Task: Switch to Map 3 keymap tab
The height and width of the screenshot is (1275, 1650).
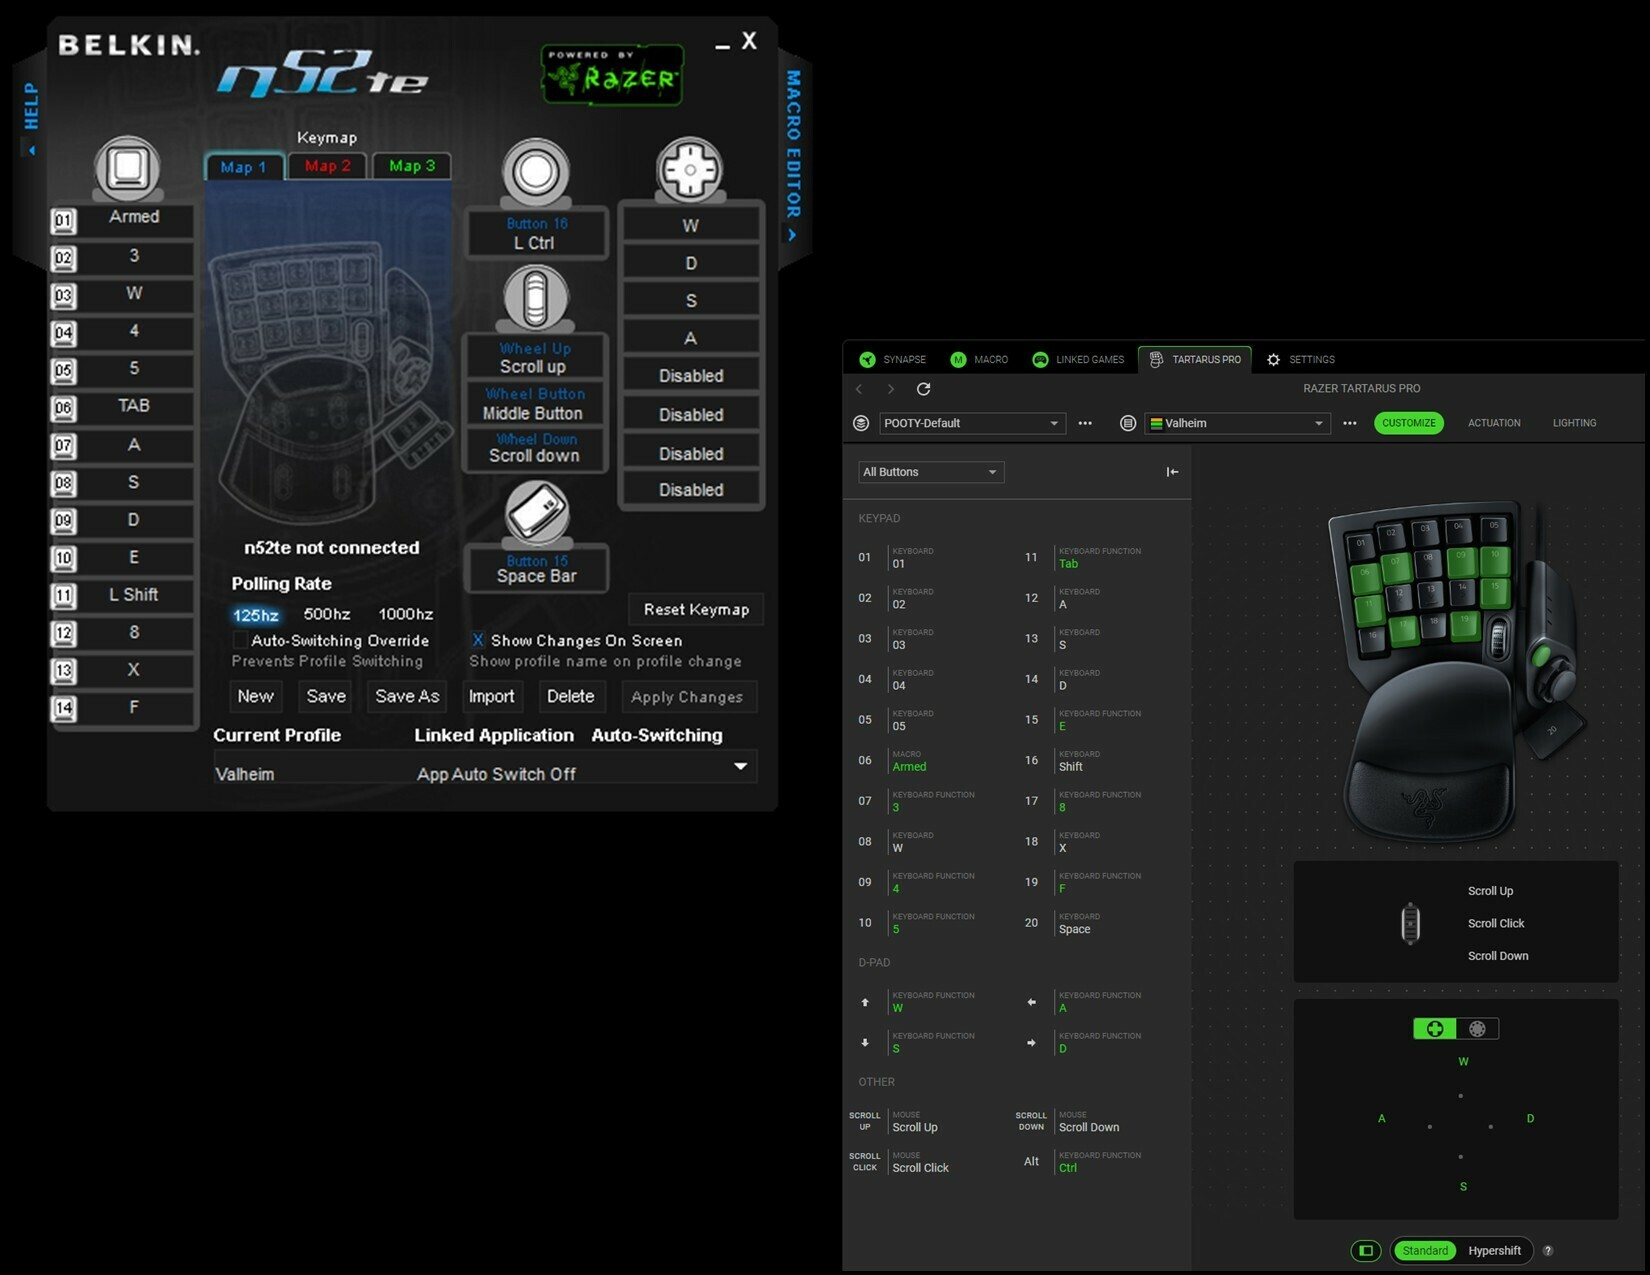Action: coord(412,166)
